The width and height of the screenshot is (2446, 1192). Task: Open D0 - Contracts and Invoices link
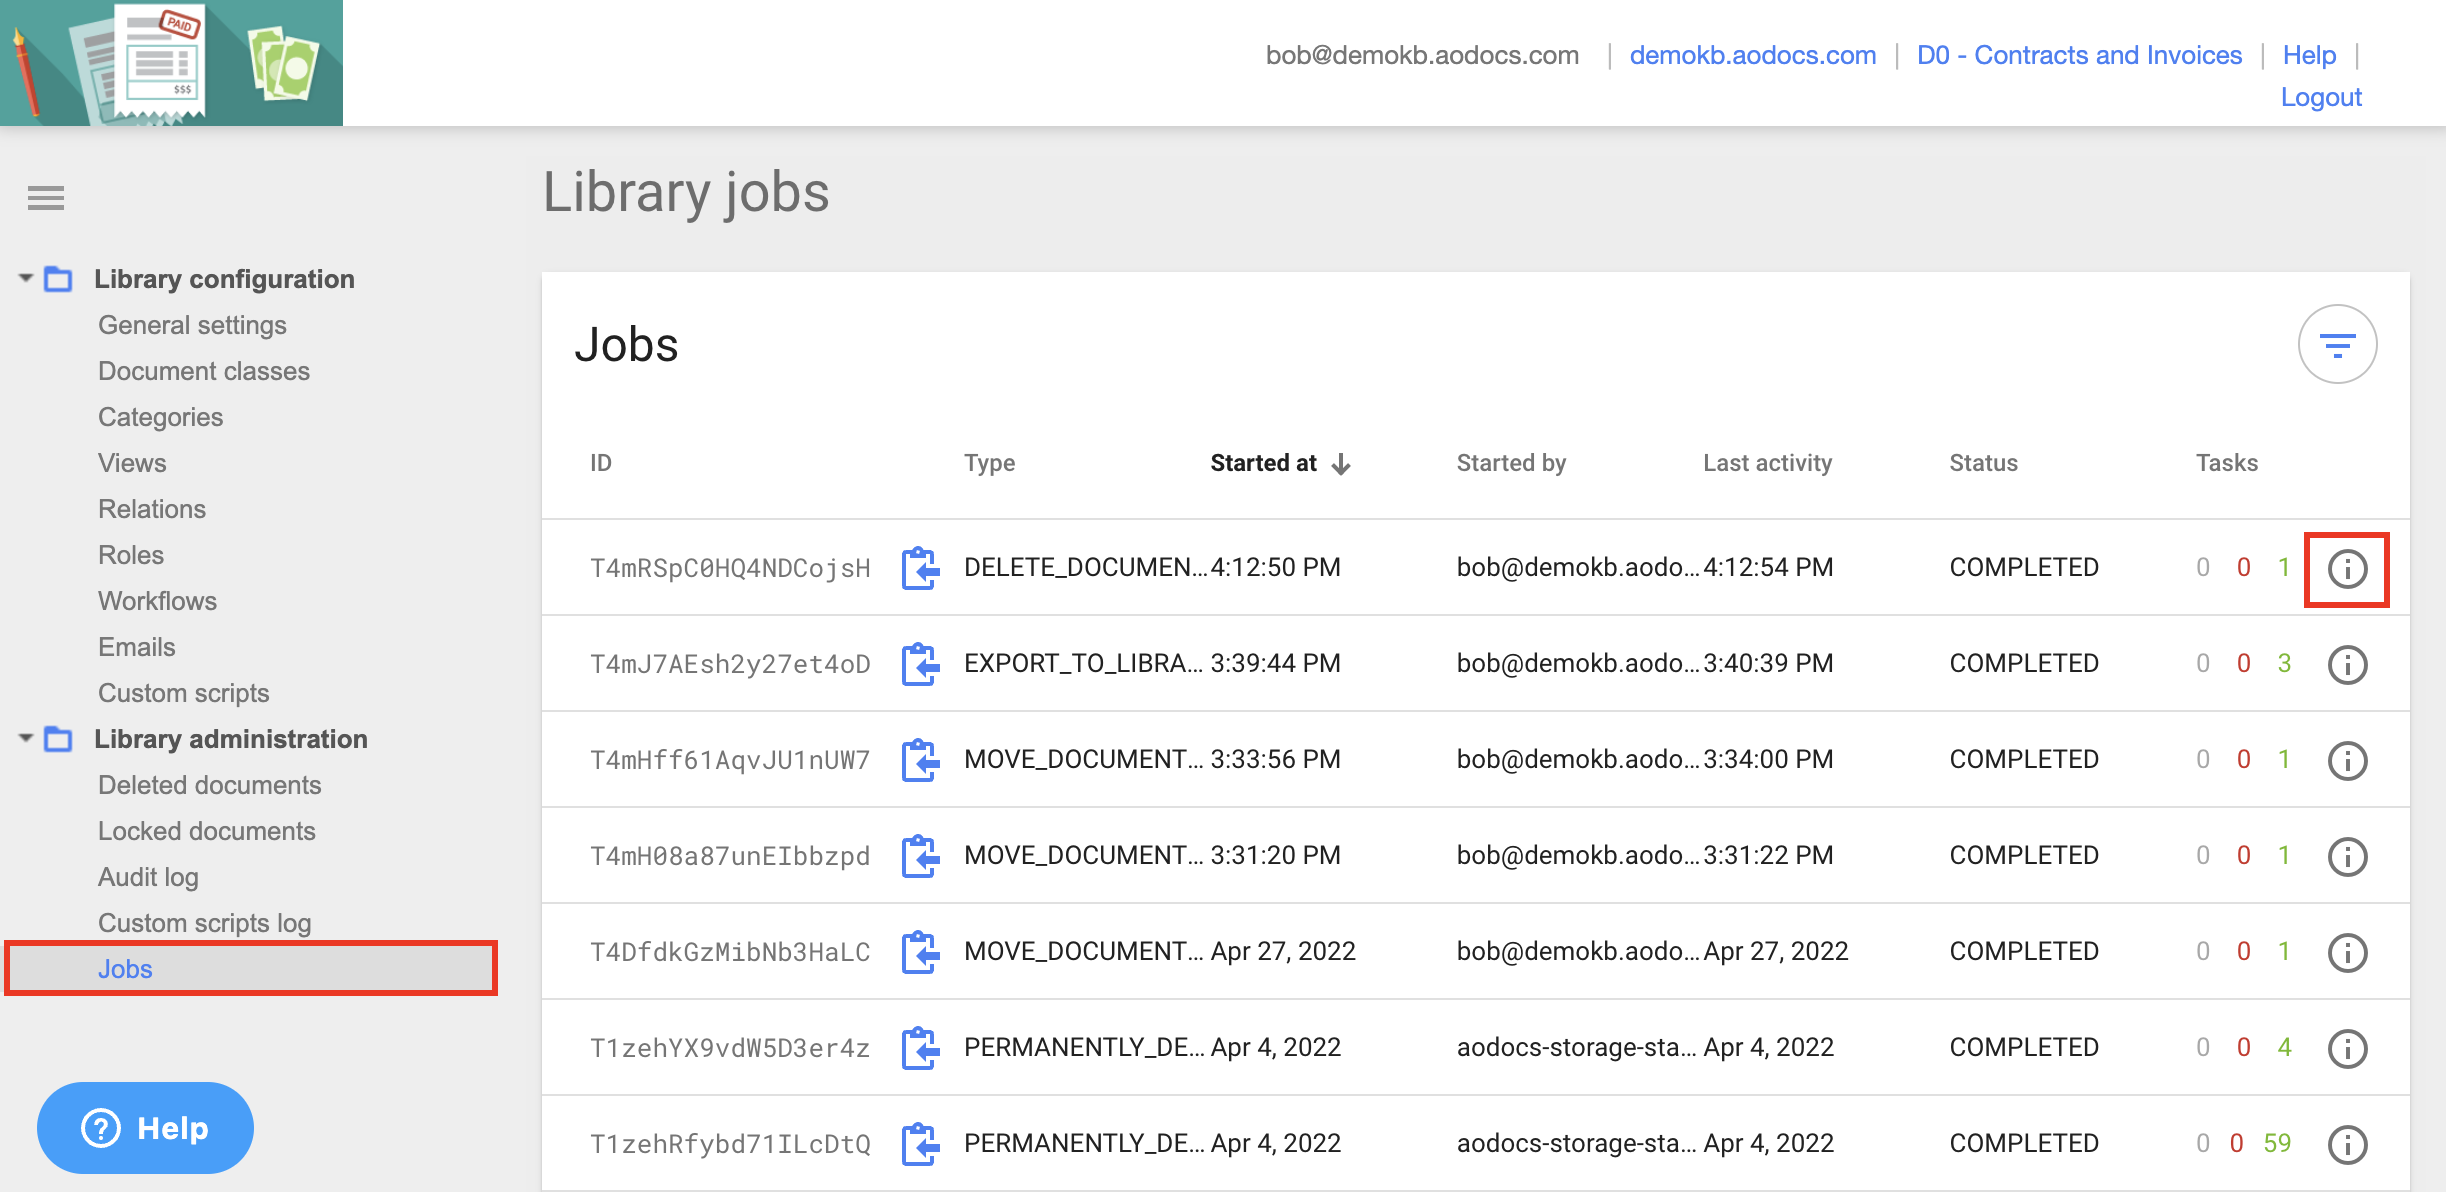click(x=2079, y=55)
